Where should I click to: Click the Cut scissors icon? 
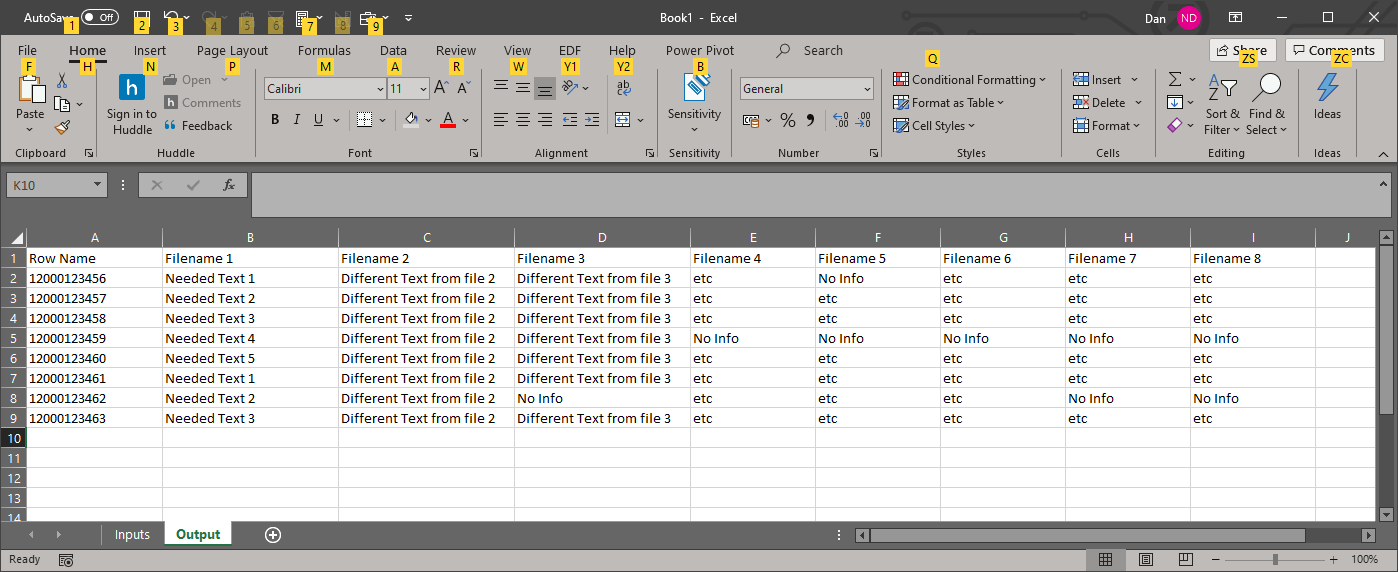click(x=62, y=81)
